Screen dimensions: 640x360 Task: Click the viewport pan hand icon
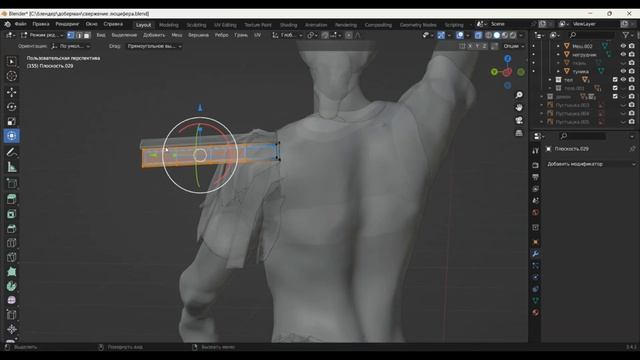coord(519,108)
